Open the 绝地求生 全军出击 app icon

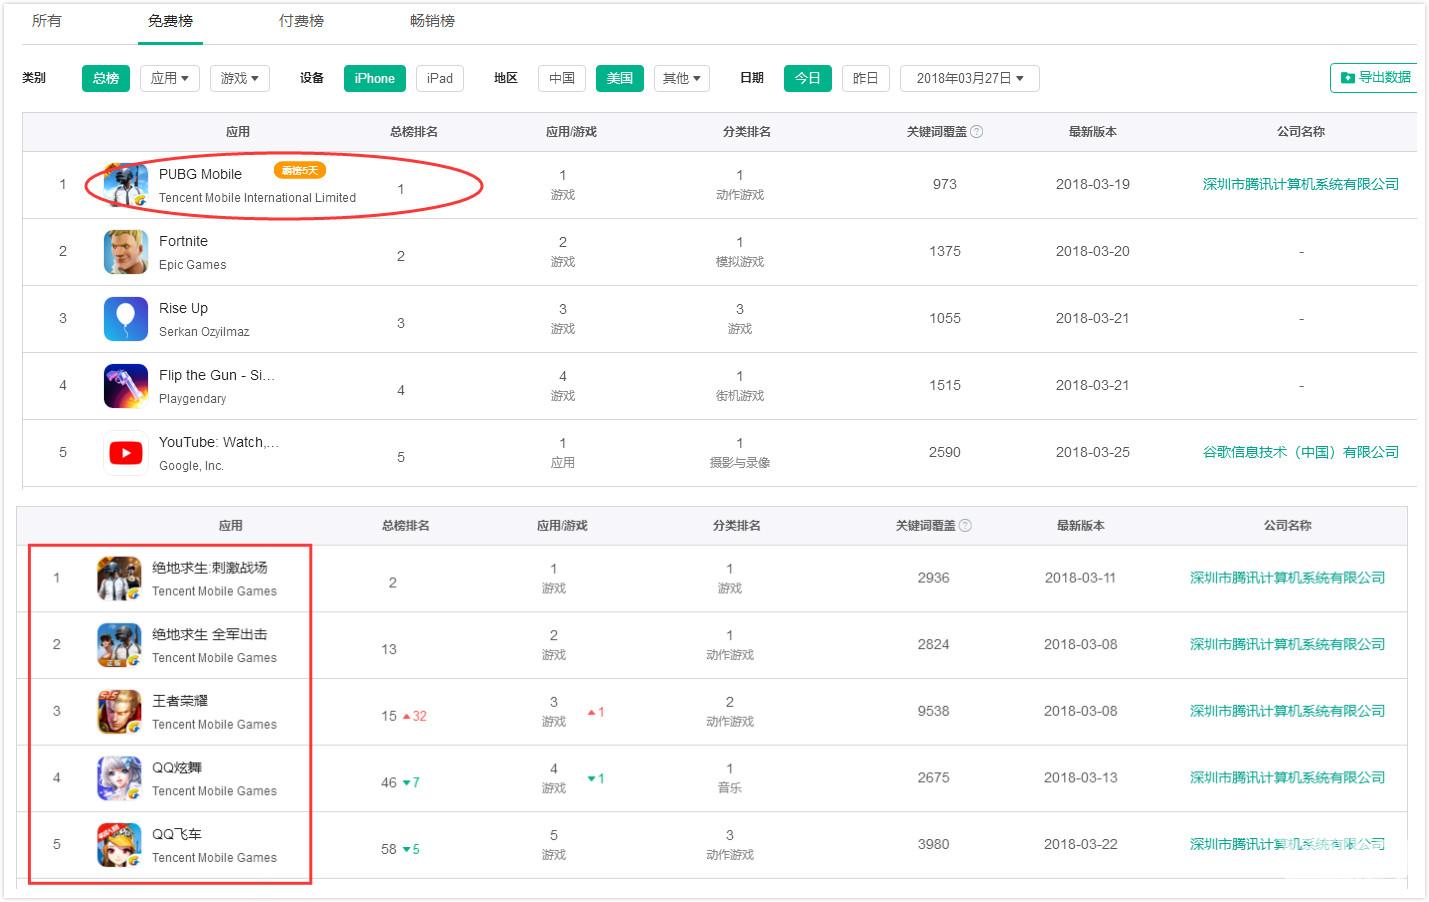(x=119, y=645)
